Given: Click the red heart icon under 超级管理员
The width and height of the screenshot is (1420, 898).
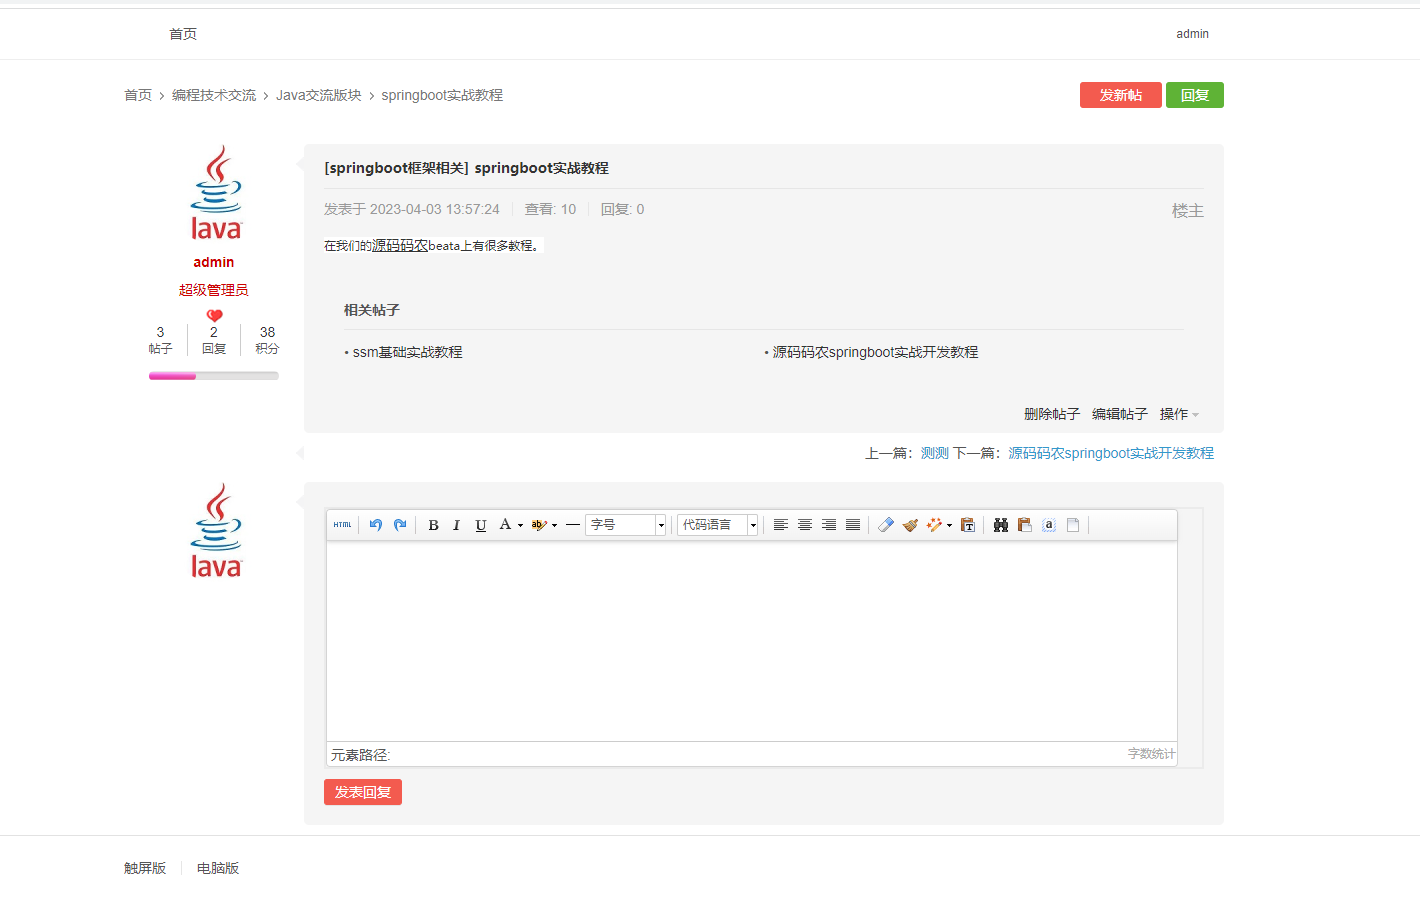Looking at the screenshot, I should 214,315.
